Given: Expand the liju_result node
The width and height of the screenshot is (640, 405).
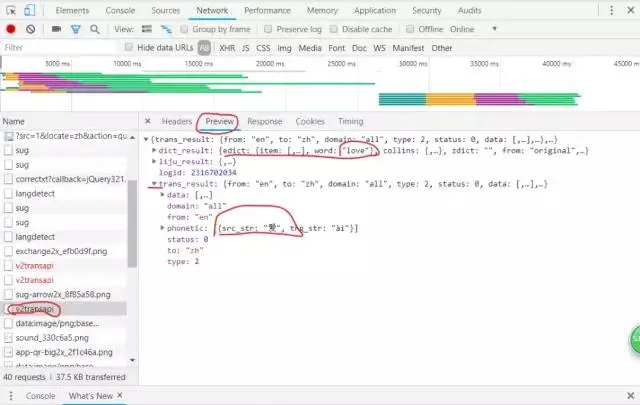Looking at the screenshot, I should click(154, 162).
